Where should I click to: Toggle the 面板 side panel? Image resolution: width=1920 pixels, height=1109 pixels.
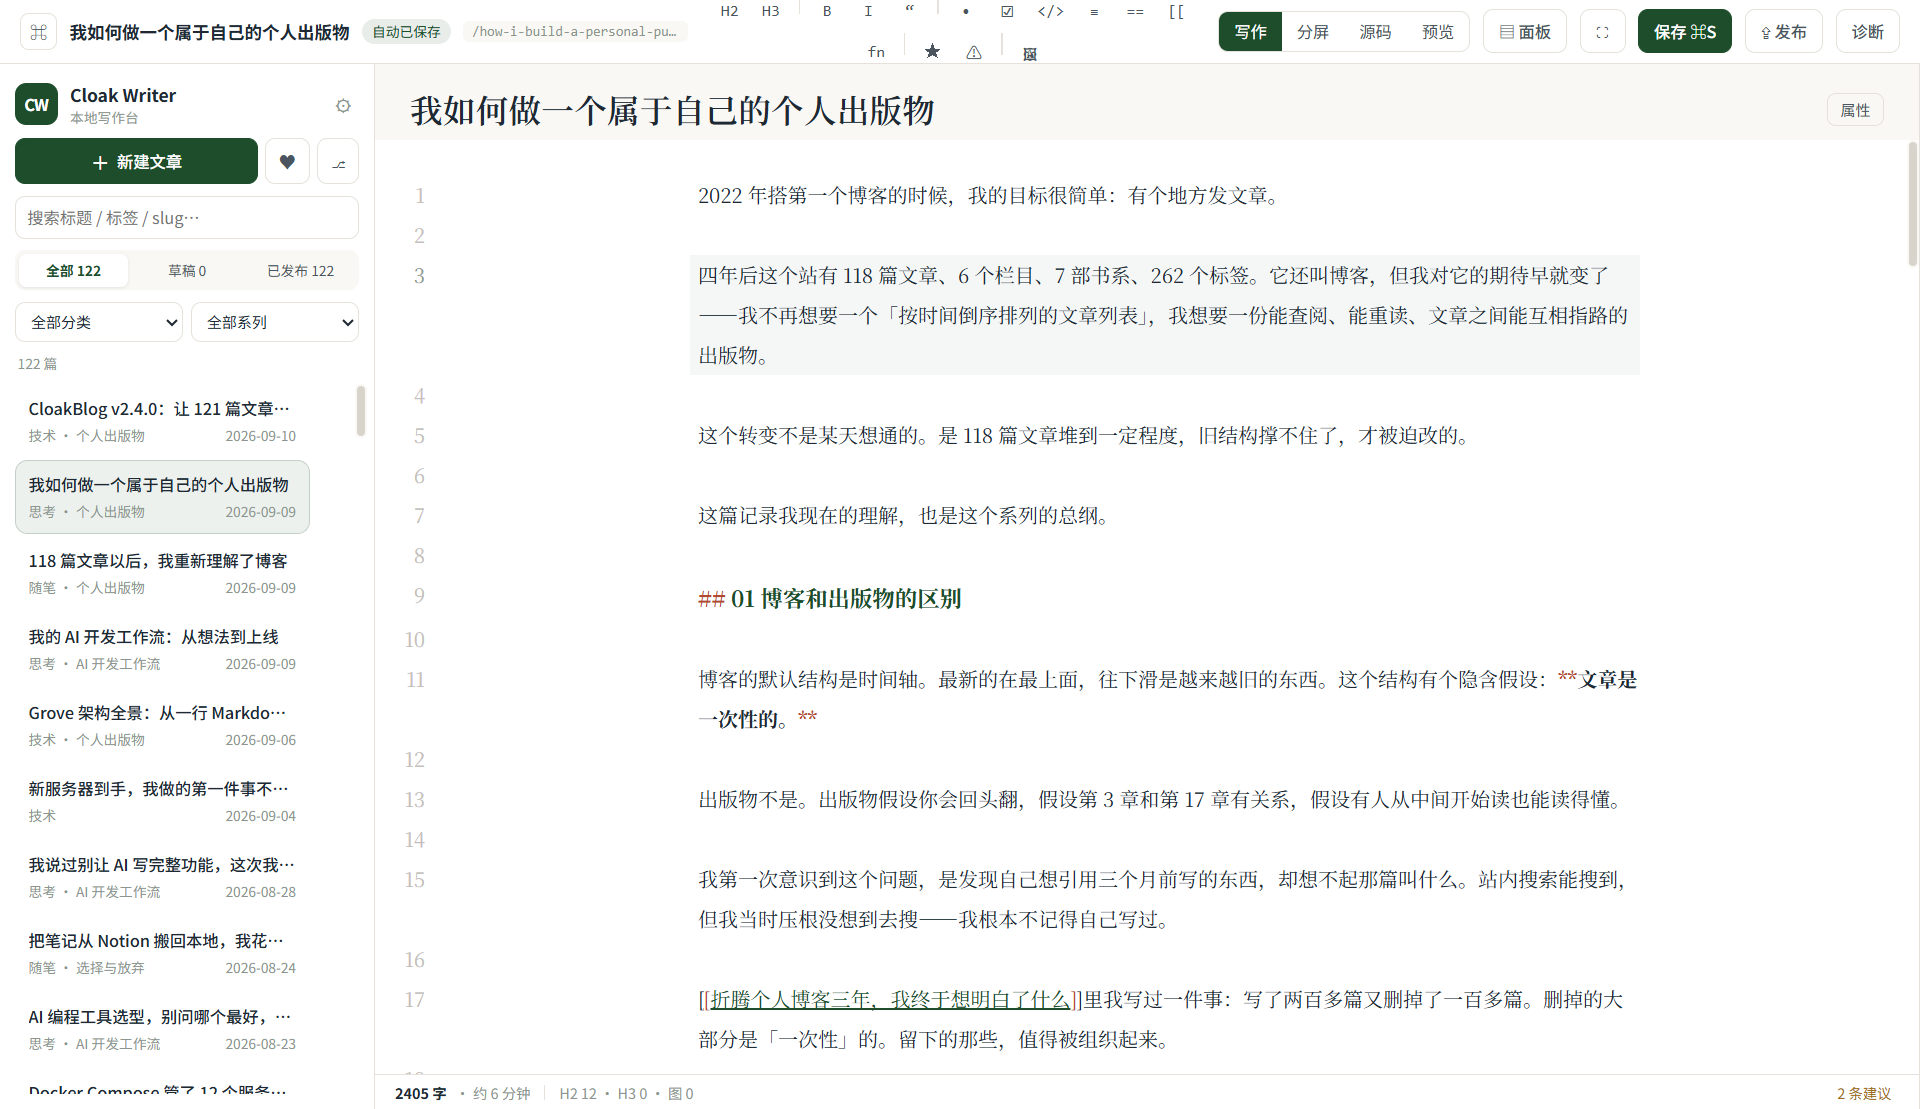click(x=1524, y=32)
